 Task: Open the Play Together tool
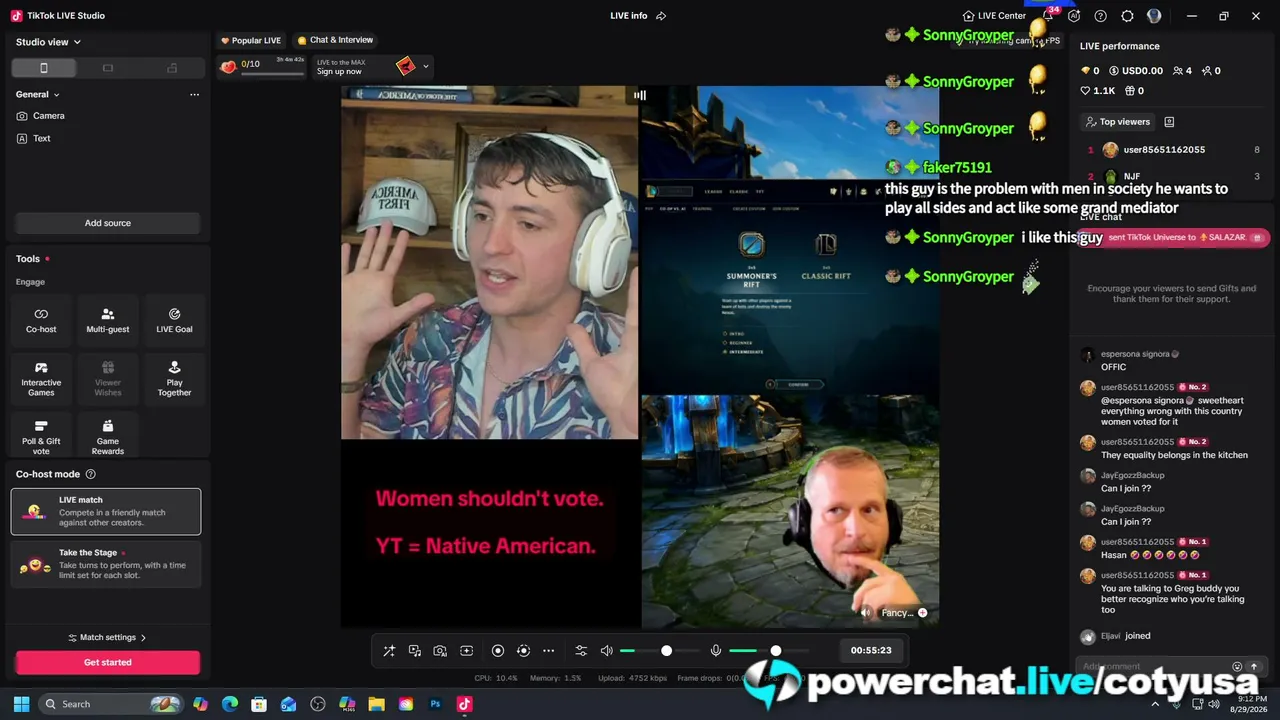[x=174, y=379]
